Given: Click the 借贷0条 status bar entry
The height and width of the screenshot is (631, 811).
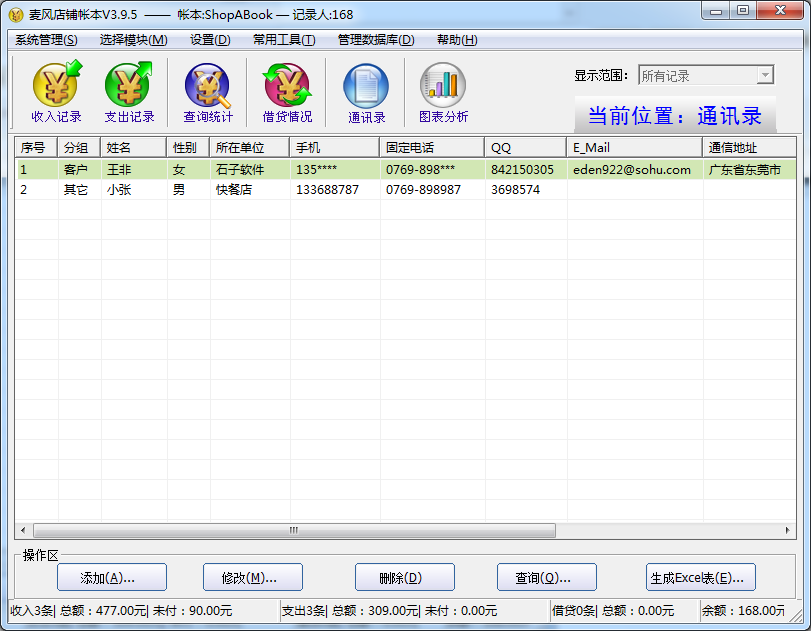Looking at the screenshot, I should coord(624,611).
